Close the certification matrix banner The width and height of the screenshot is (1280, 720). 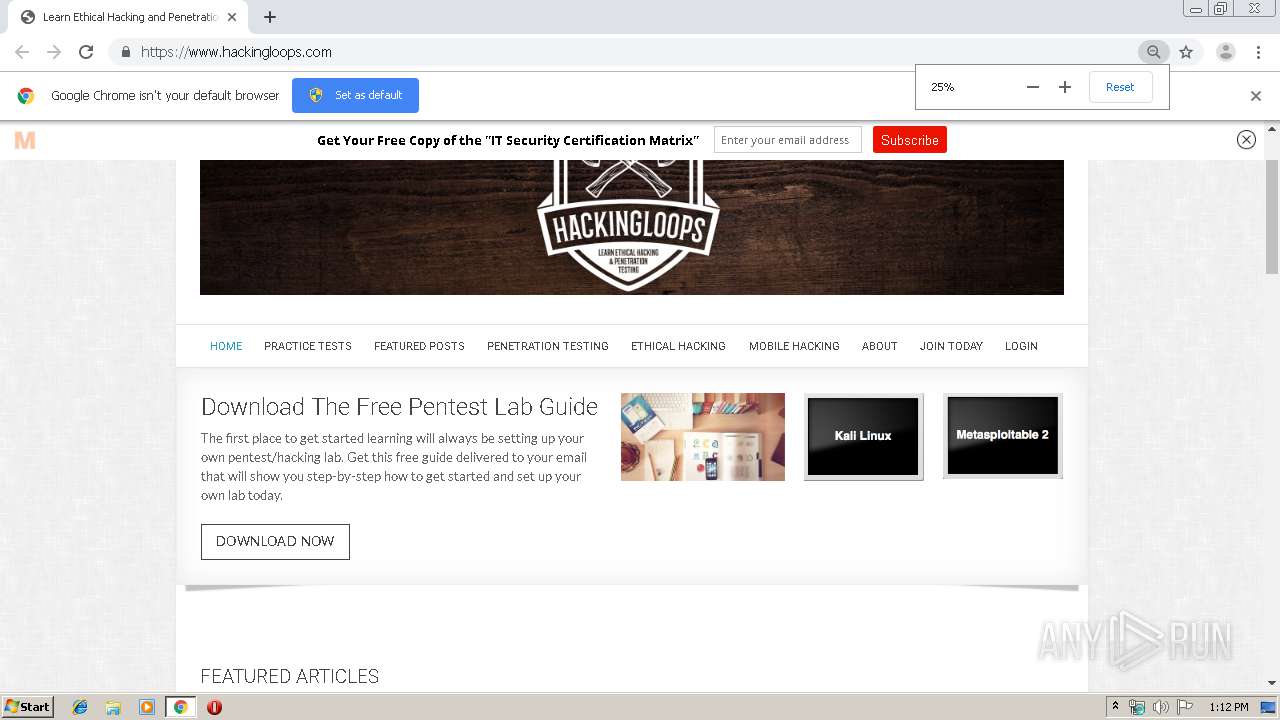[1246, 140]
